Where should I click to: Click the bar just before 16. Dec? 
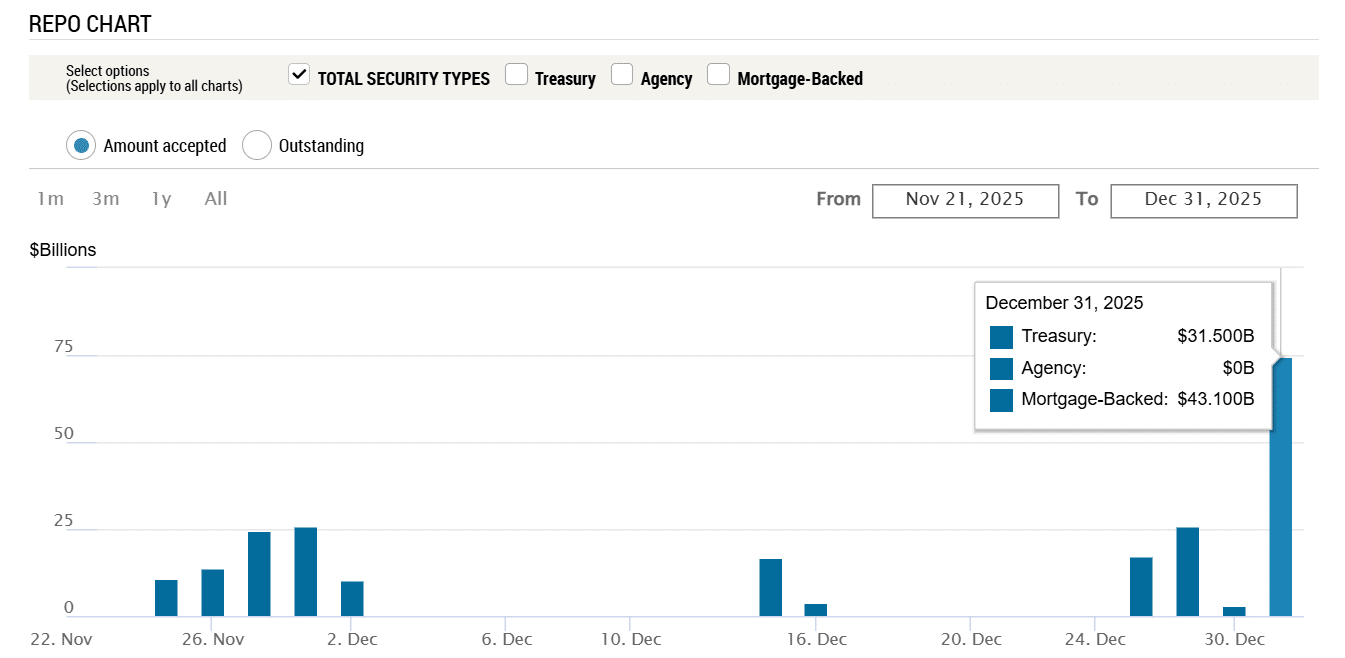[770, 588]
